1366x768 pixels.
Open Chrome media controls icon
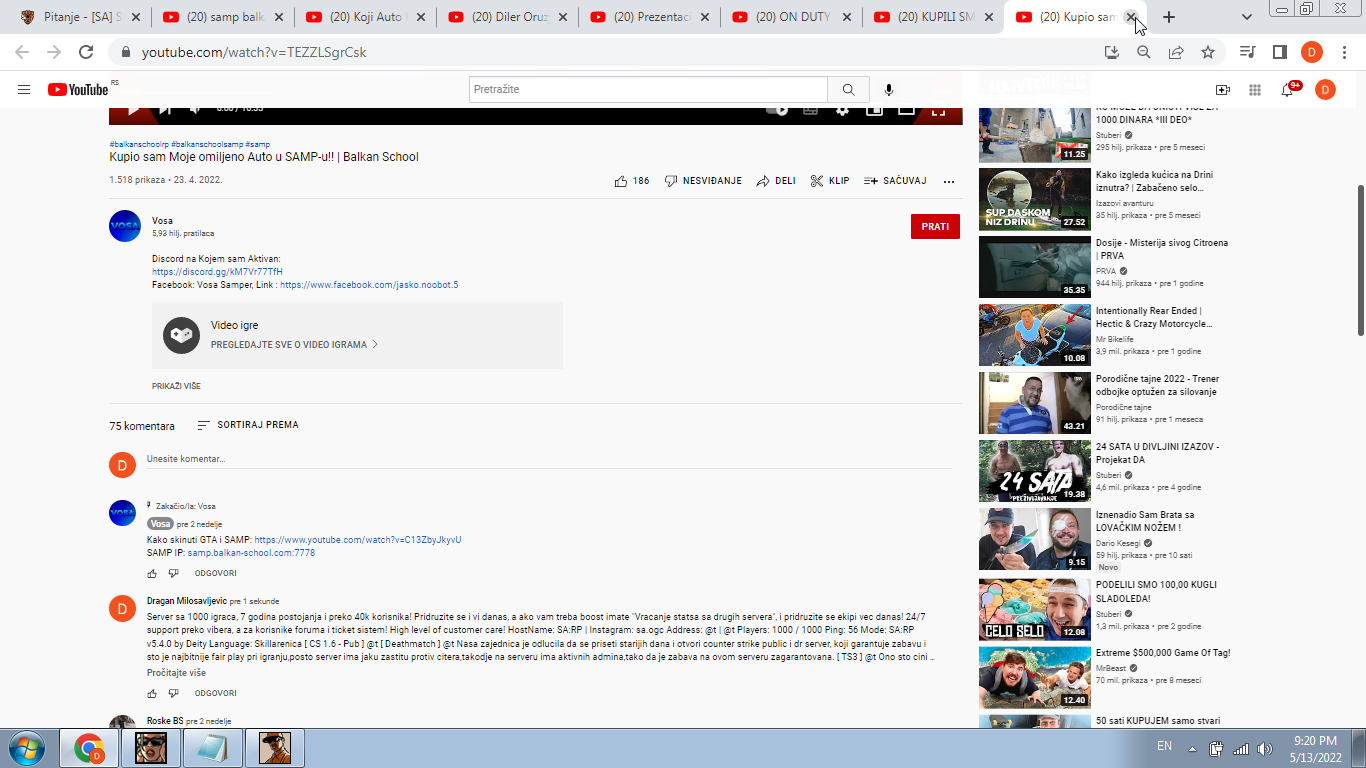pyautogui.click(x=1247, y=52)
